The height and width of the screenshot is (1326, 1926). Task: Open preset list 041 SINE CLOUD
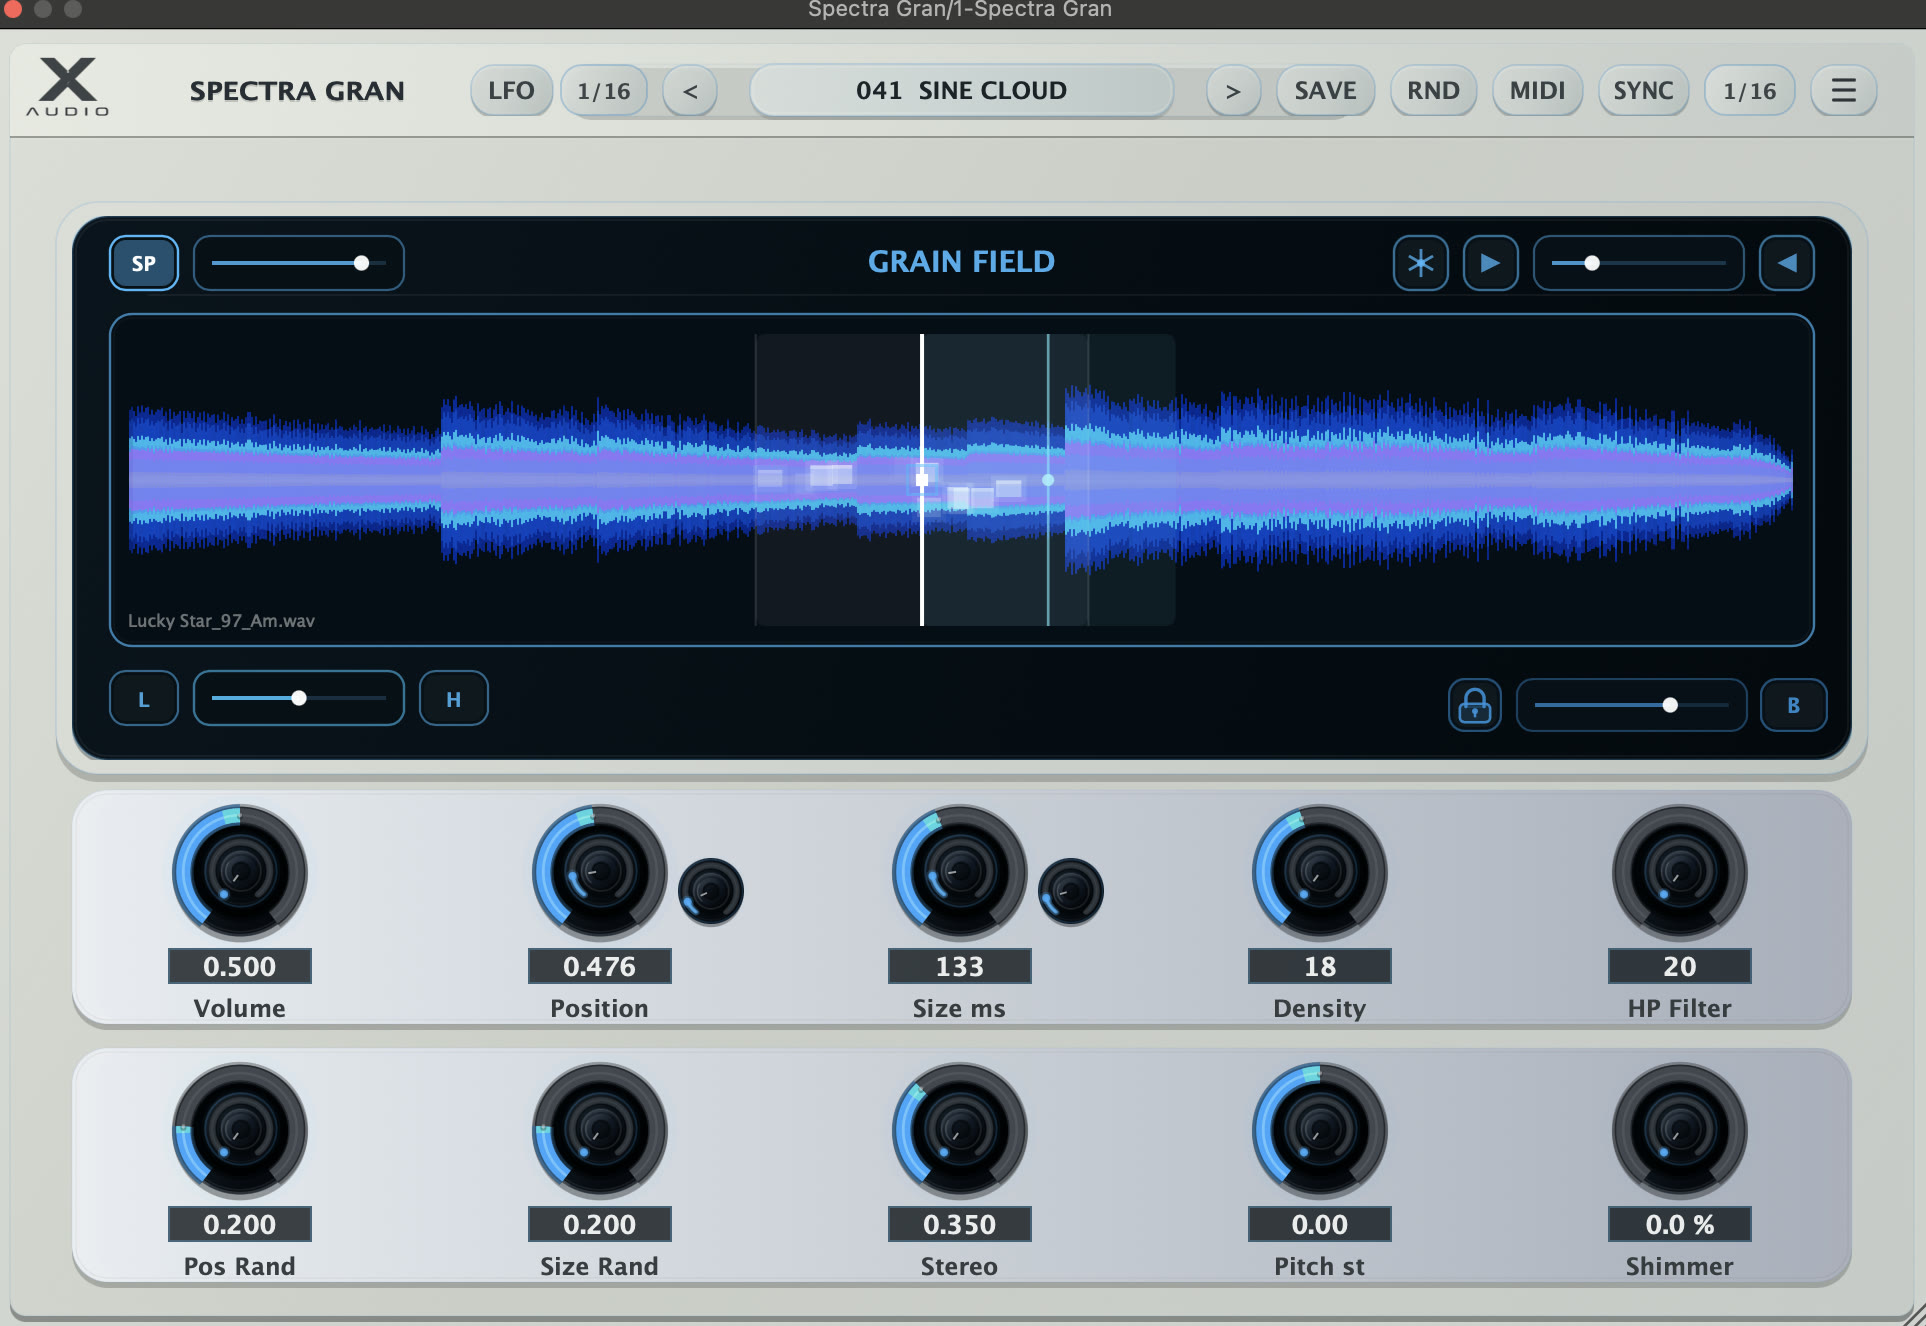tap(961, 91)
